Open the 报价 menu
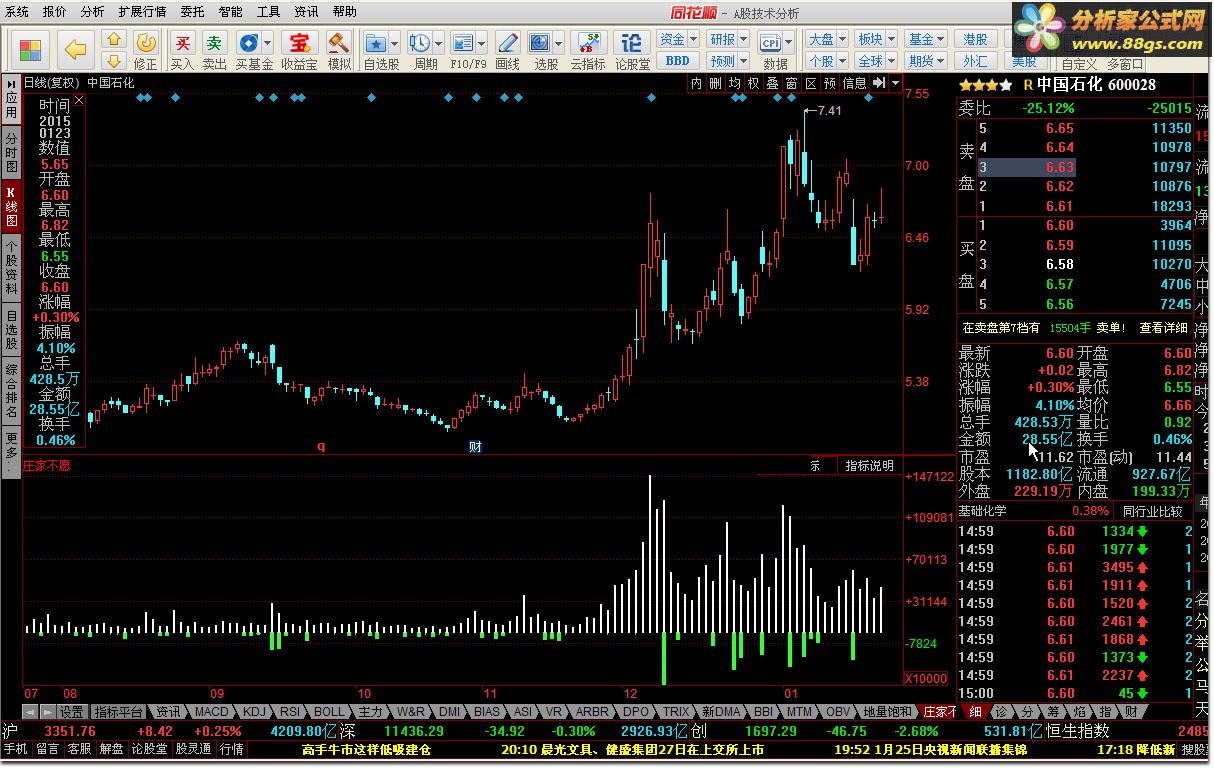Viewport: 1214px width, 768px height. pos(54,12)
